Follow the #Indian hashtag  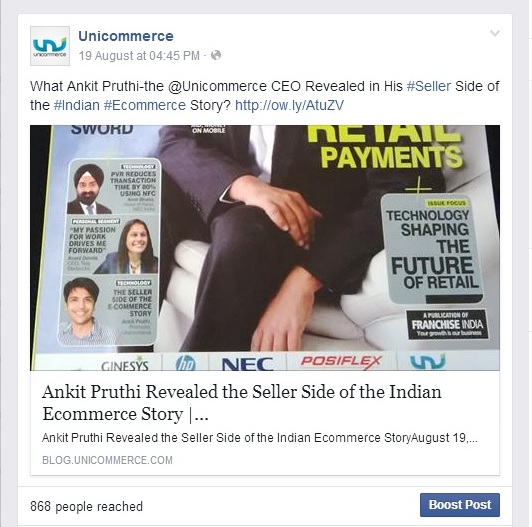tap(77, 105)
